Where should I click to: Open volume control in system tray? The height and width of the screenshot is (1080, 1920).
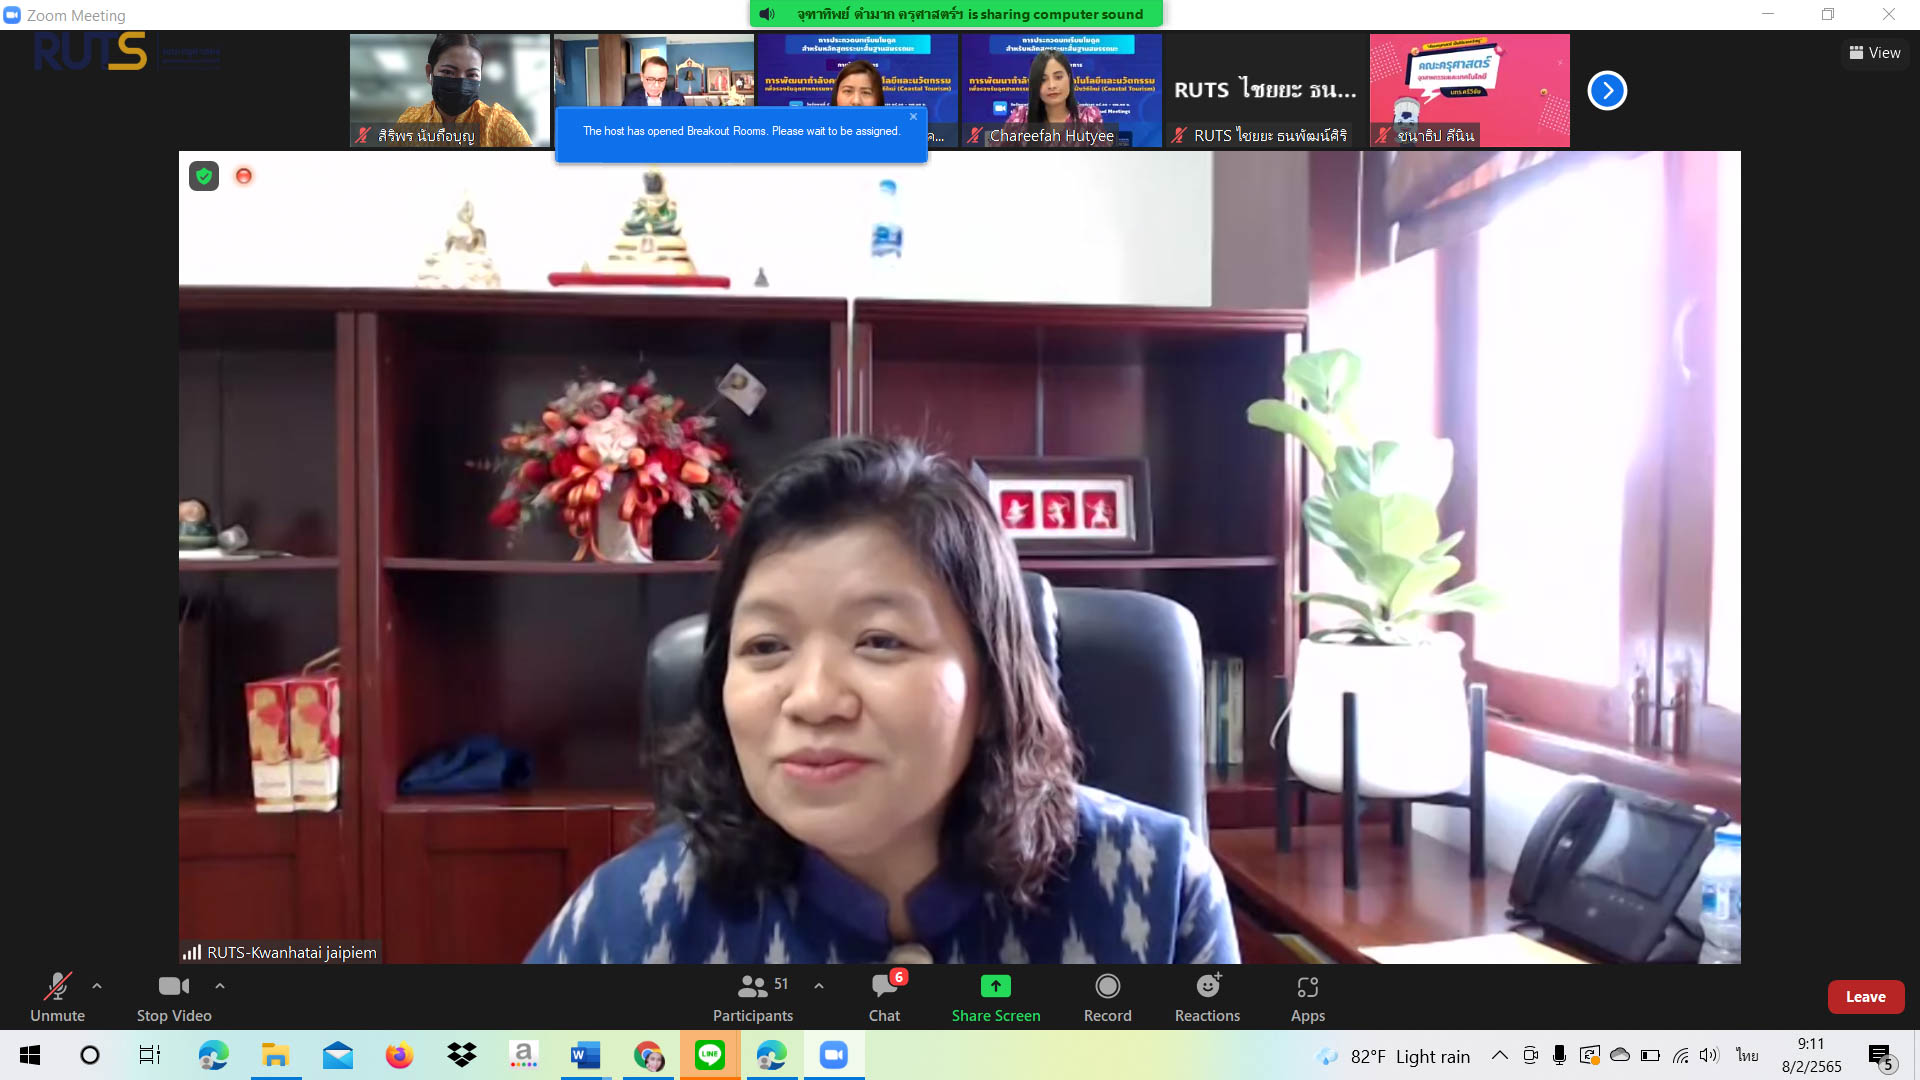(x=1709, y=1055)
